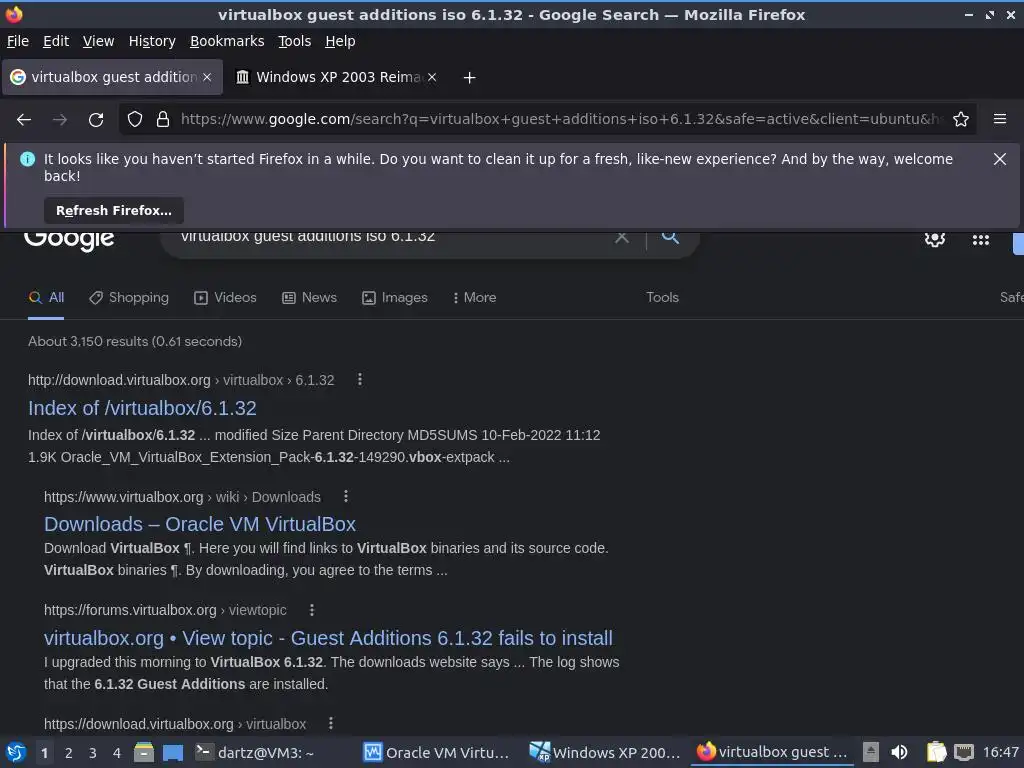Screen dimensions: 1024x768
Task: Bookmark this page with the star
Action: (961, 120)
